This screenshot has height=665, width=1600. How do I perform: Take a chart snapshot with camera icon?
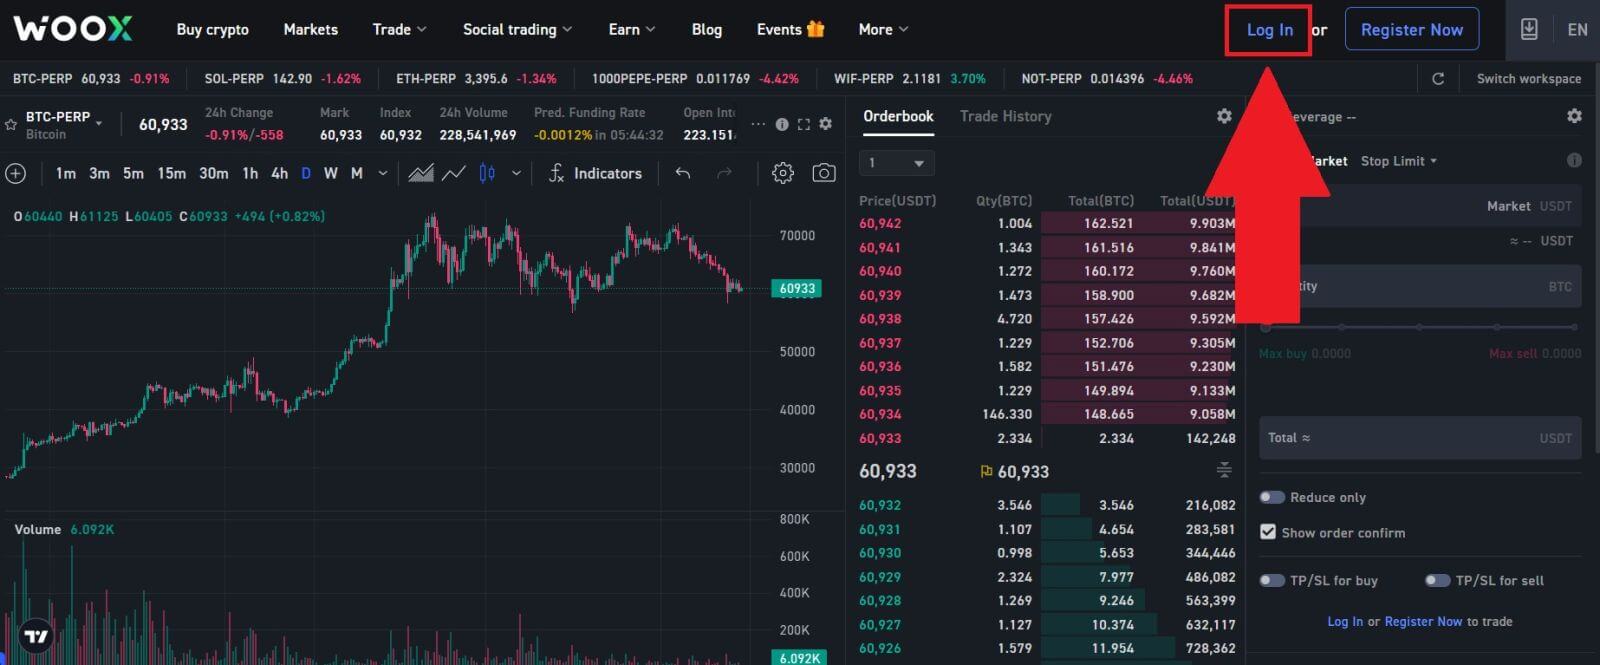pos(823,173)
